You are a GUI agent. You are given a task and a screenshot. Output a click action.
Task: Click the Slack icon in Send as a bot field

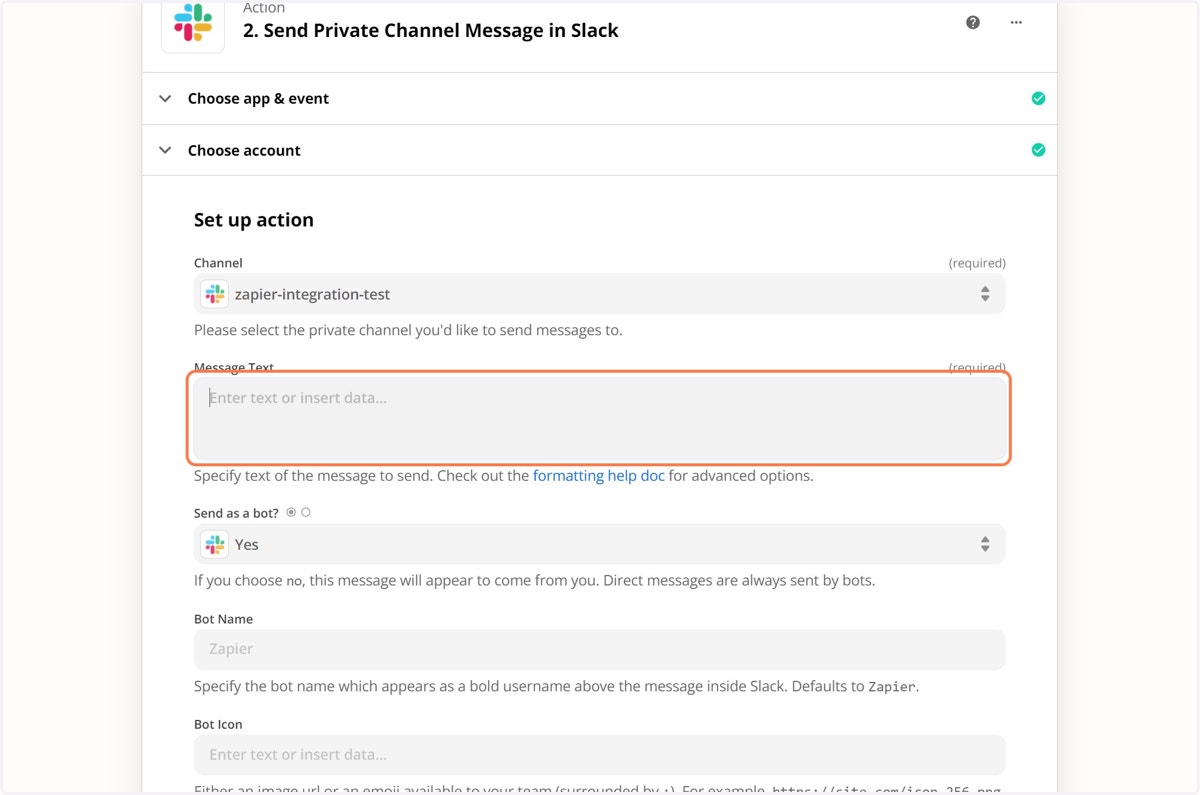click(x=215, y=544)
